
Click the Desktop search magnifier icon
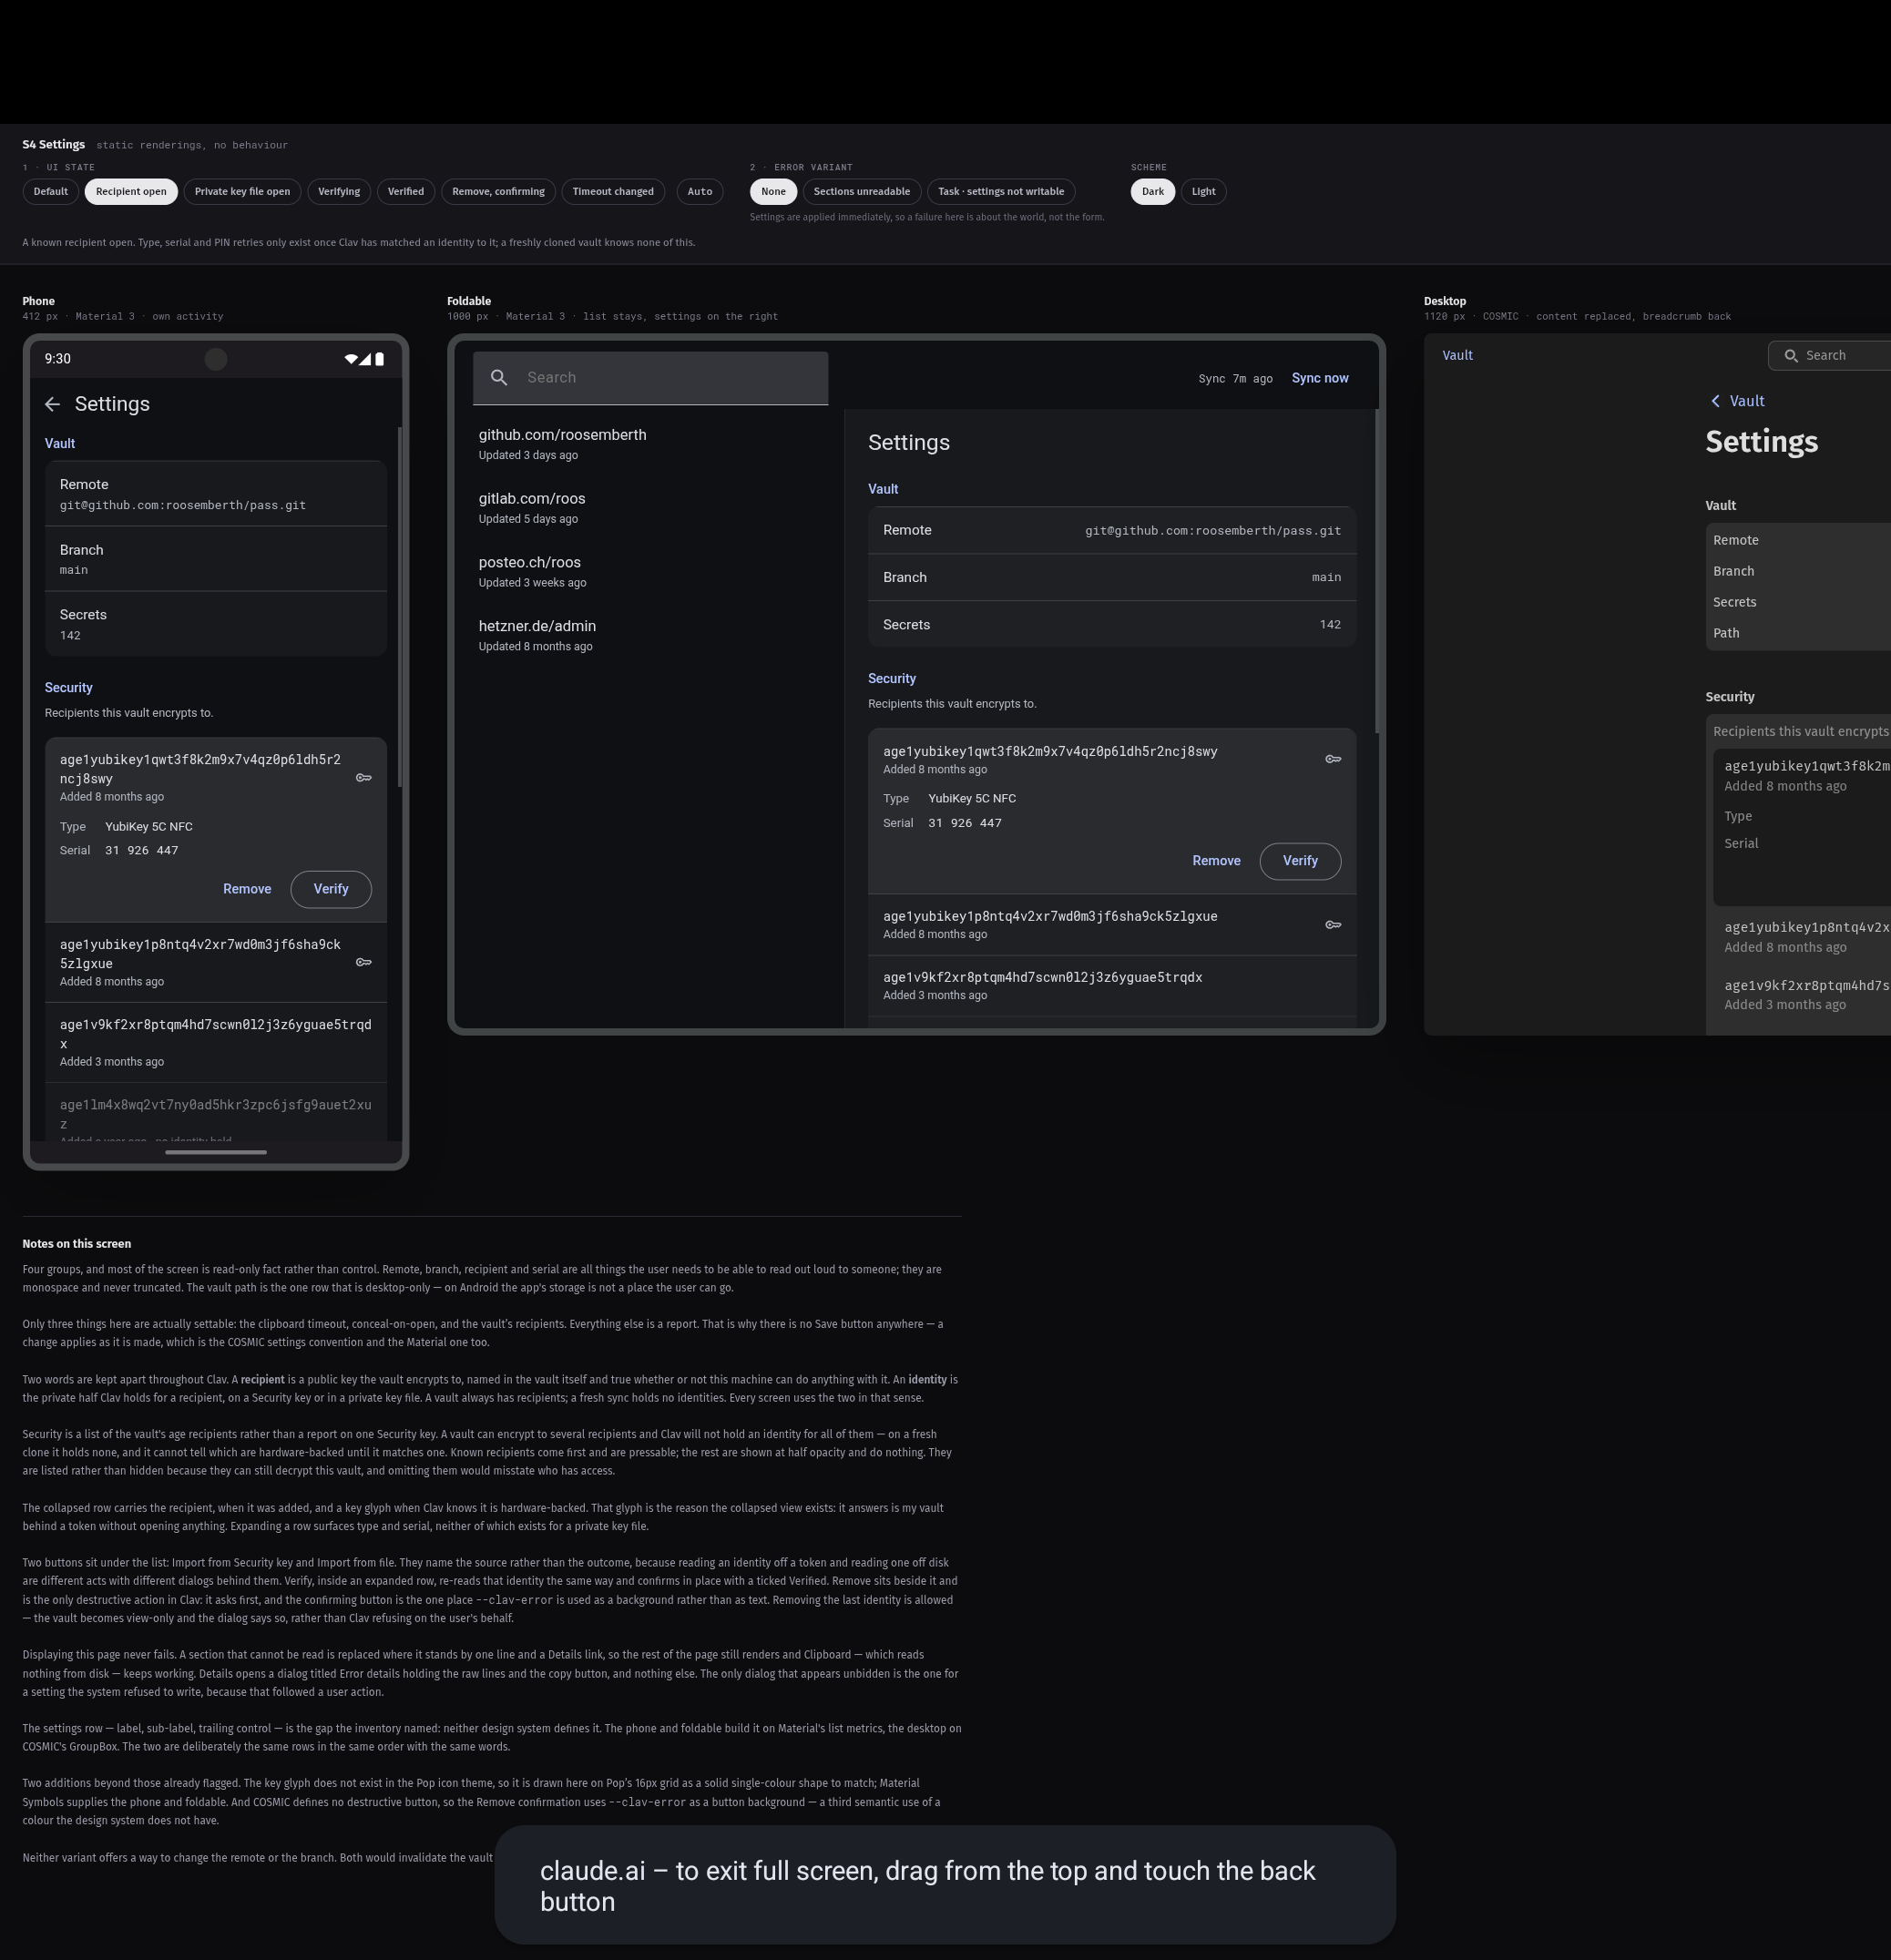click(1791, 356)
